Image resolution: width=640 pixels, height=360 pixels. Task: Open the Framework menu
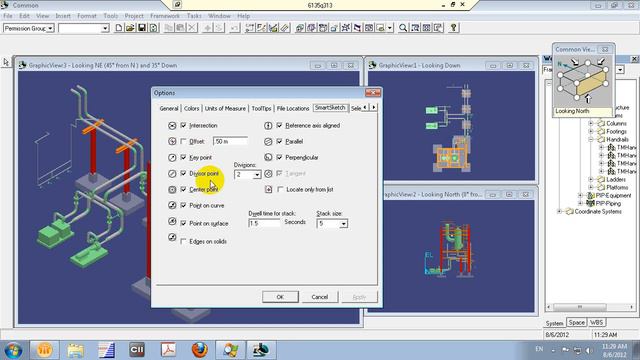coord(165,16)
